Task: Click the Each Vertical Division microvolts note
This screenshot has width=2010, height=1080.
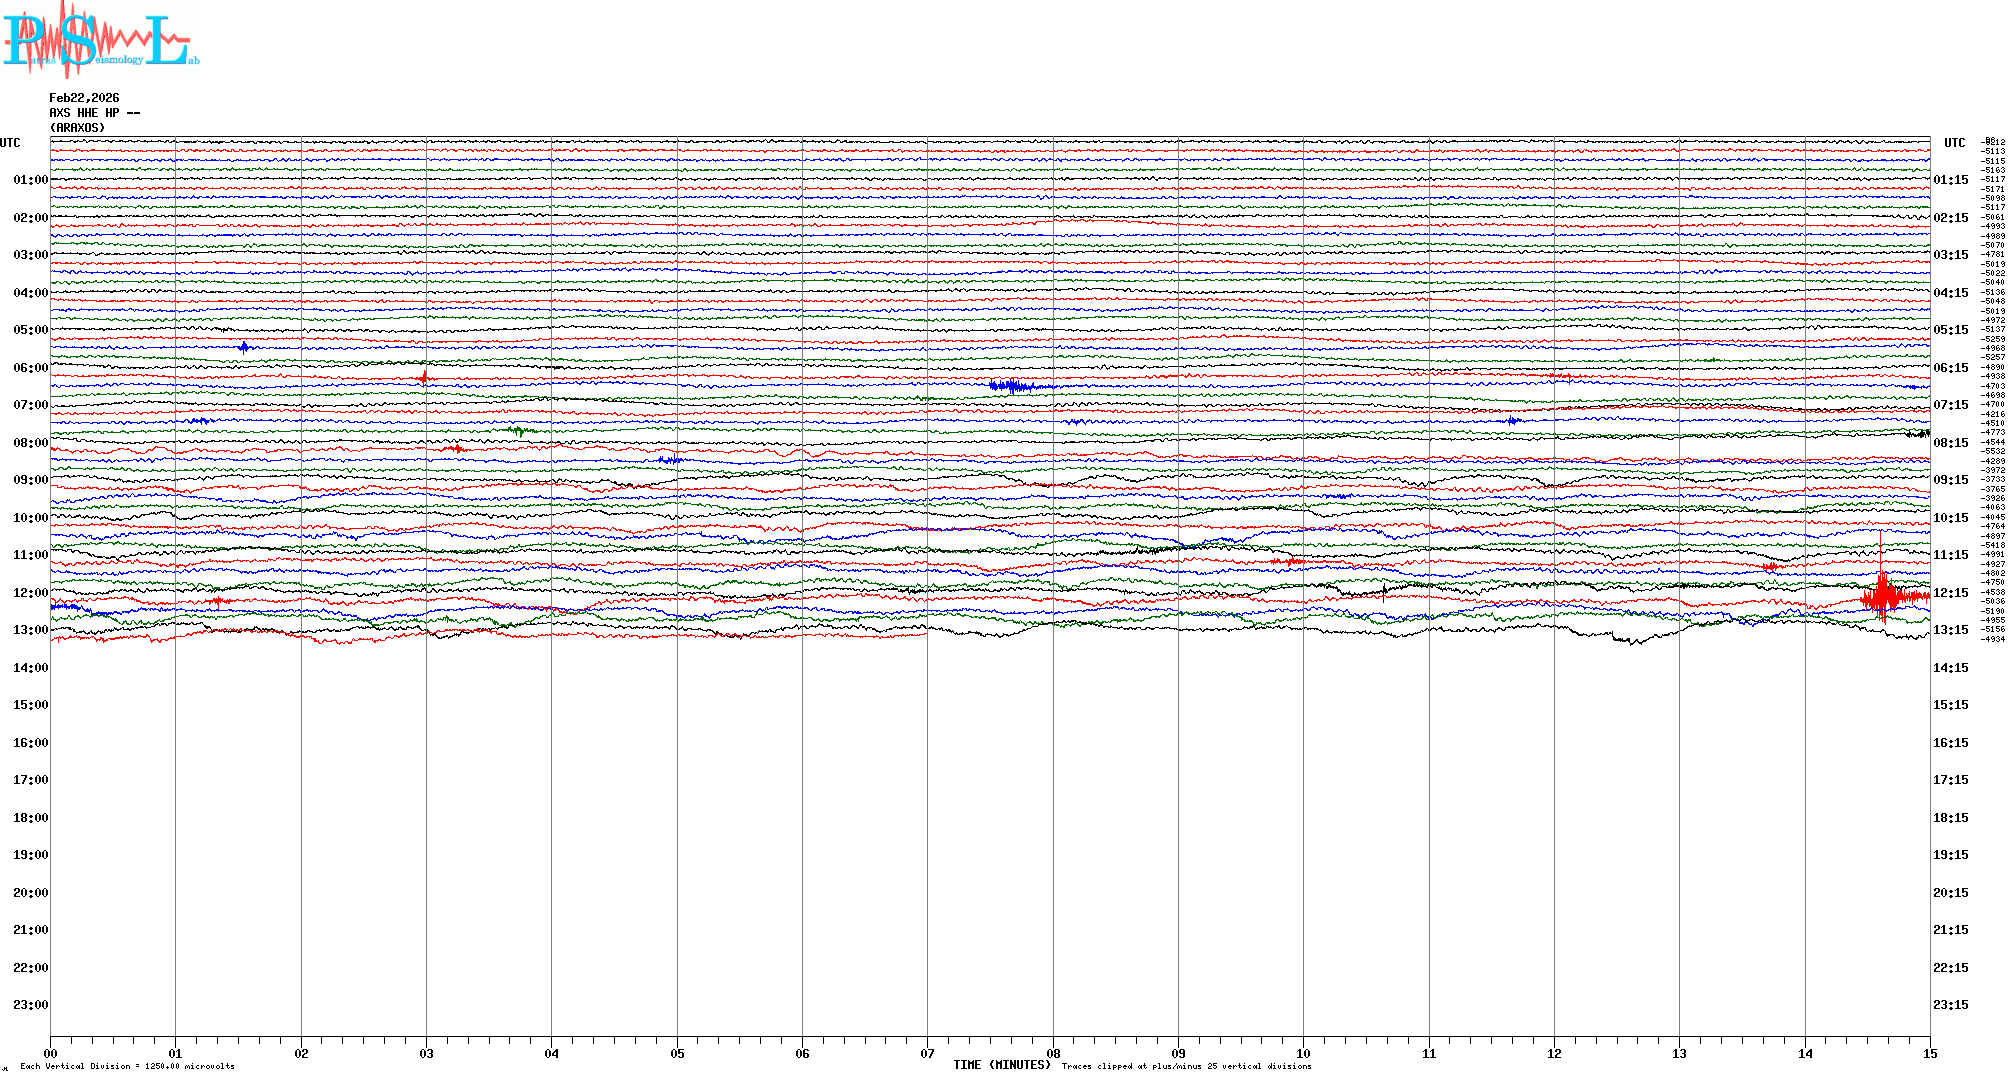Action: 127,1066
